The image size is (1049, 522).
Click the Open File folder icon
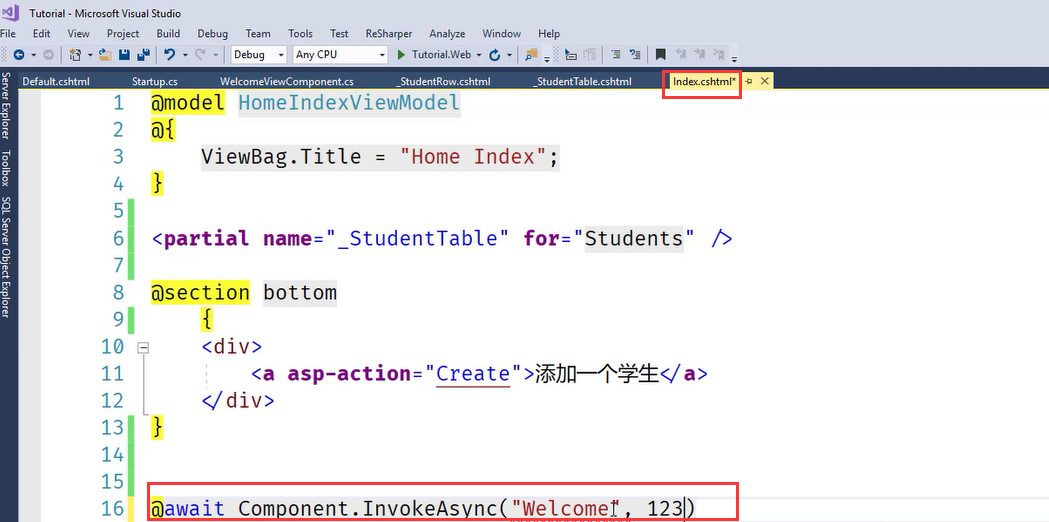(x=106, y=55)
